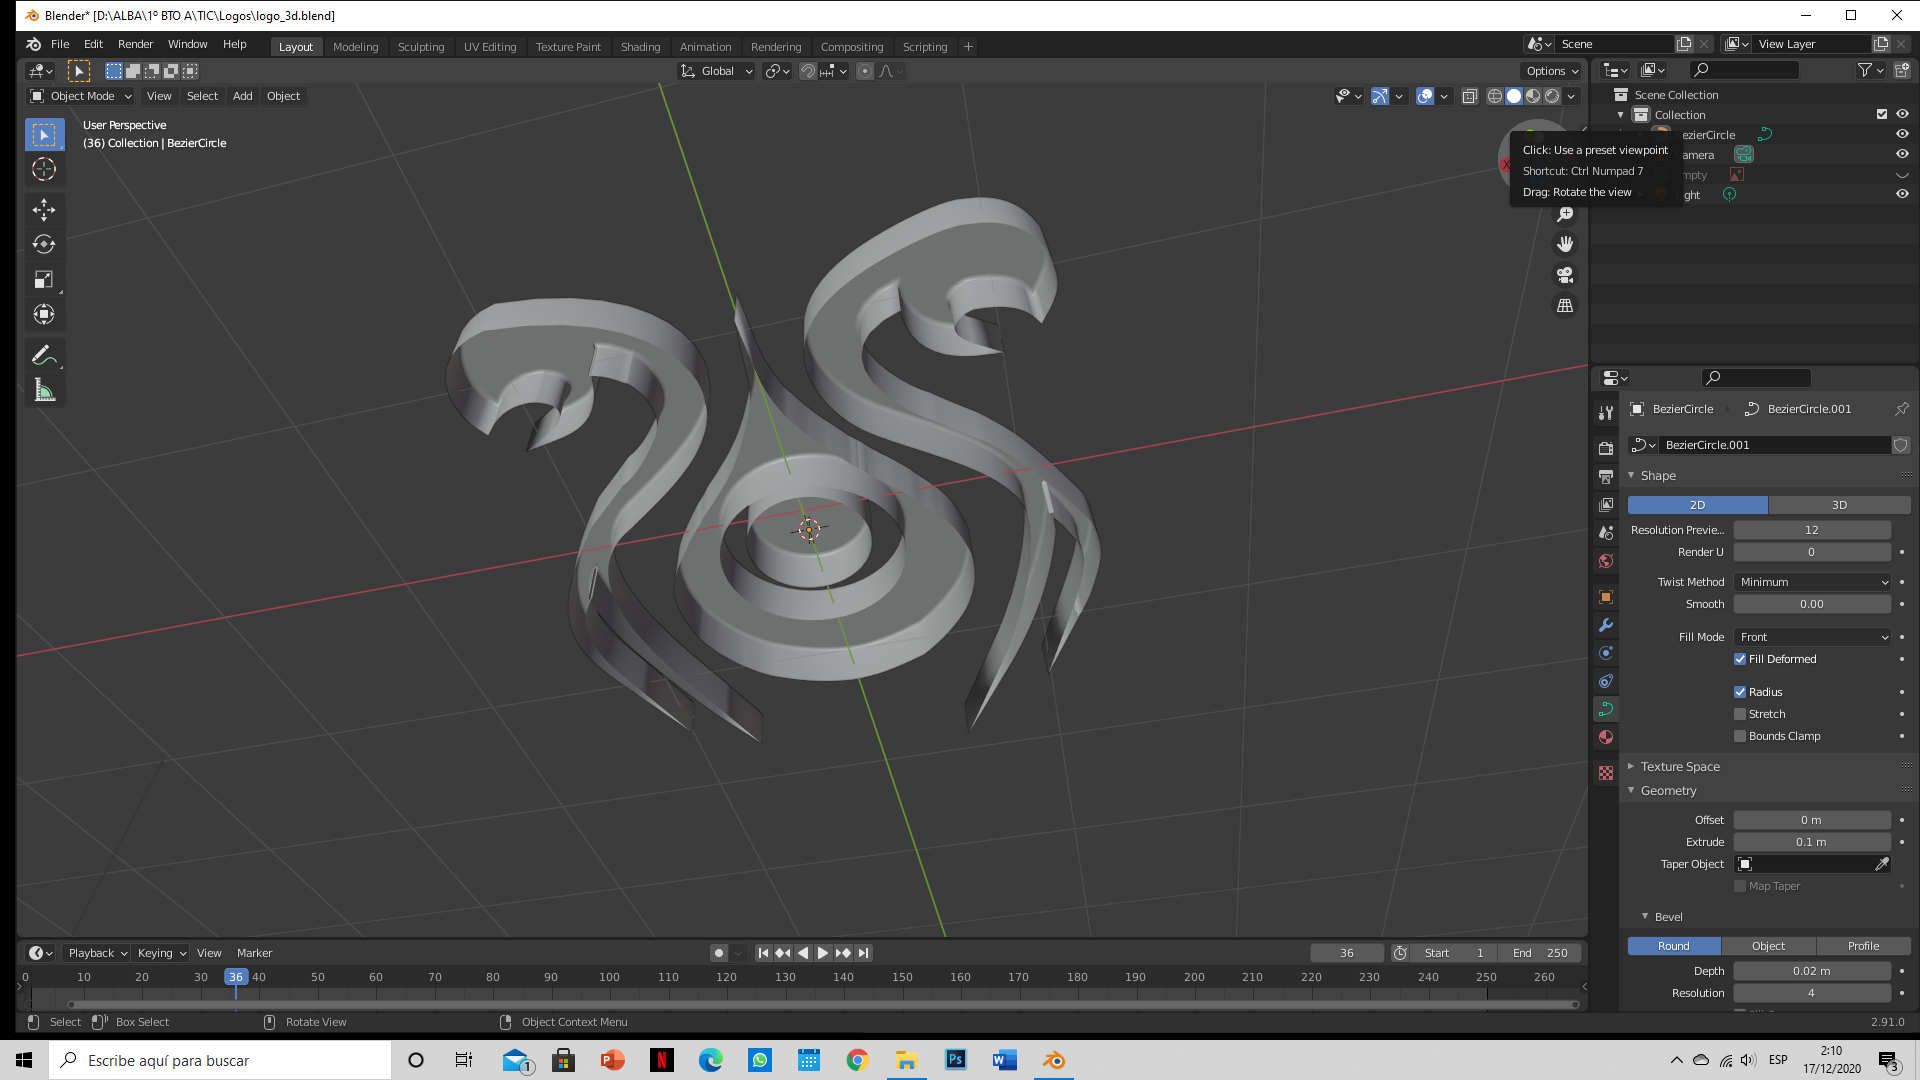The width and height of the screenshot is (1920, 1080).
Task: Switch to the Sculpting workspace tab
Action: click(420, 47)
